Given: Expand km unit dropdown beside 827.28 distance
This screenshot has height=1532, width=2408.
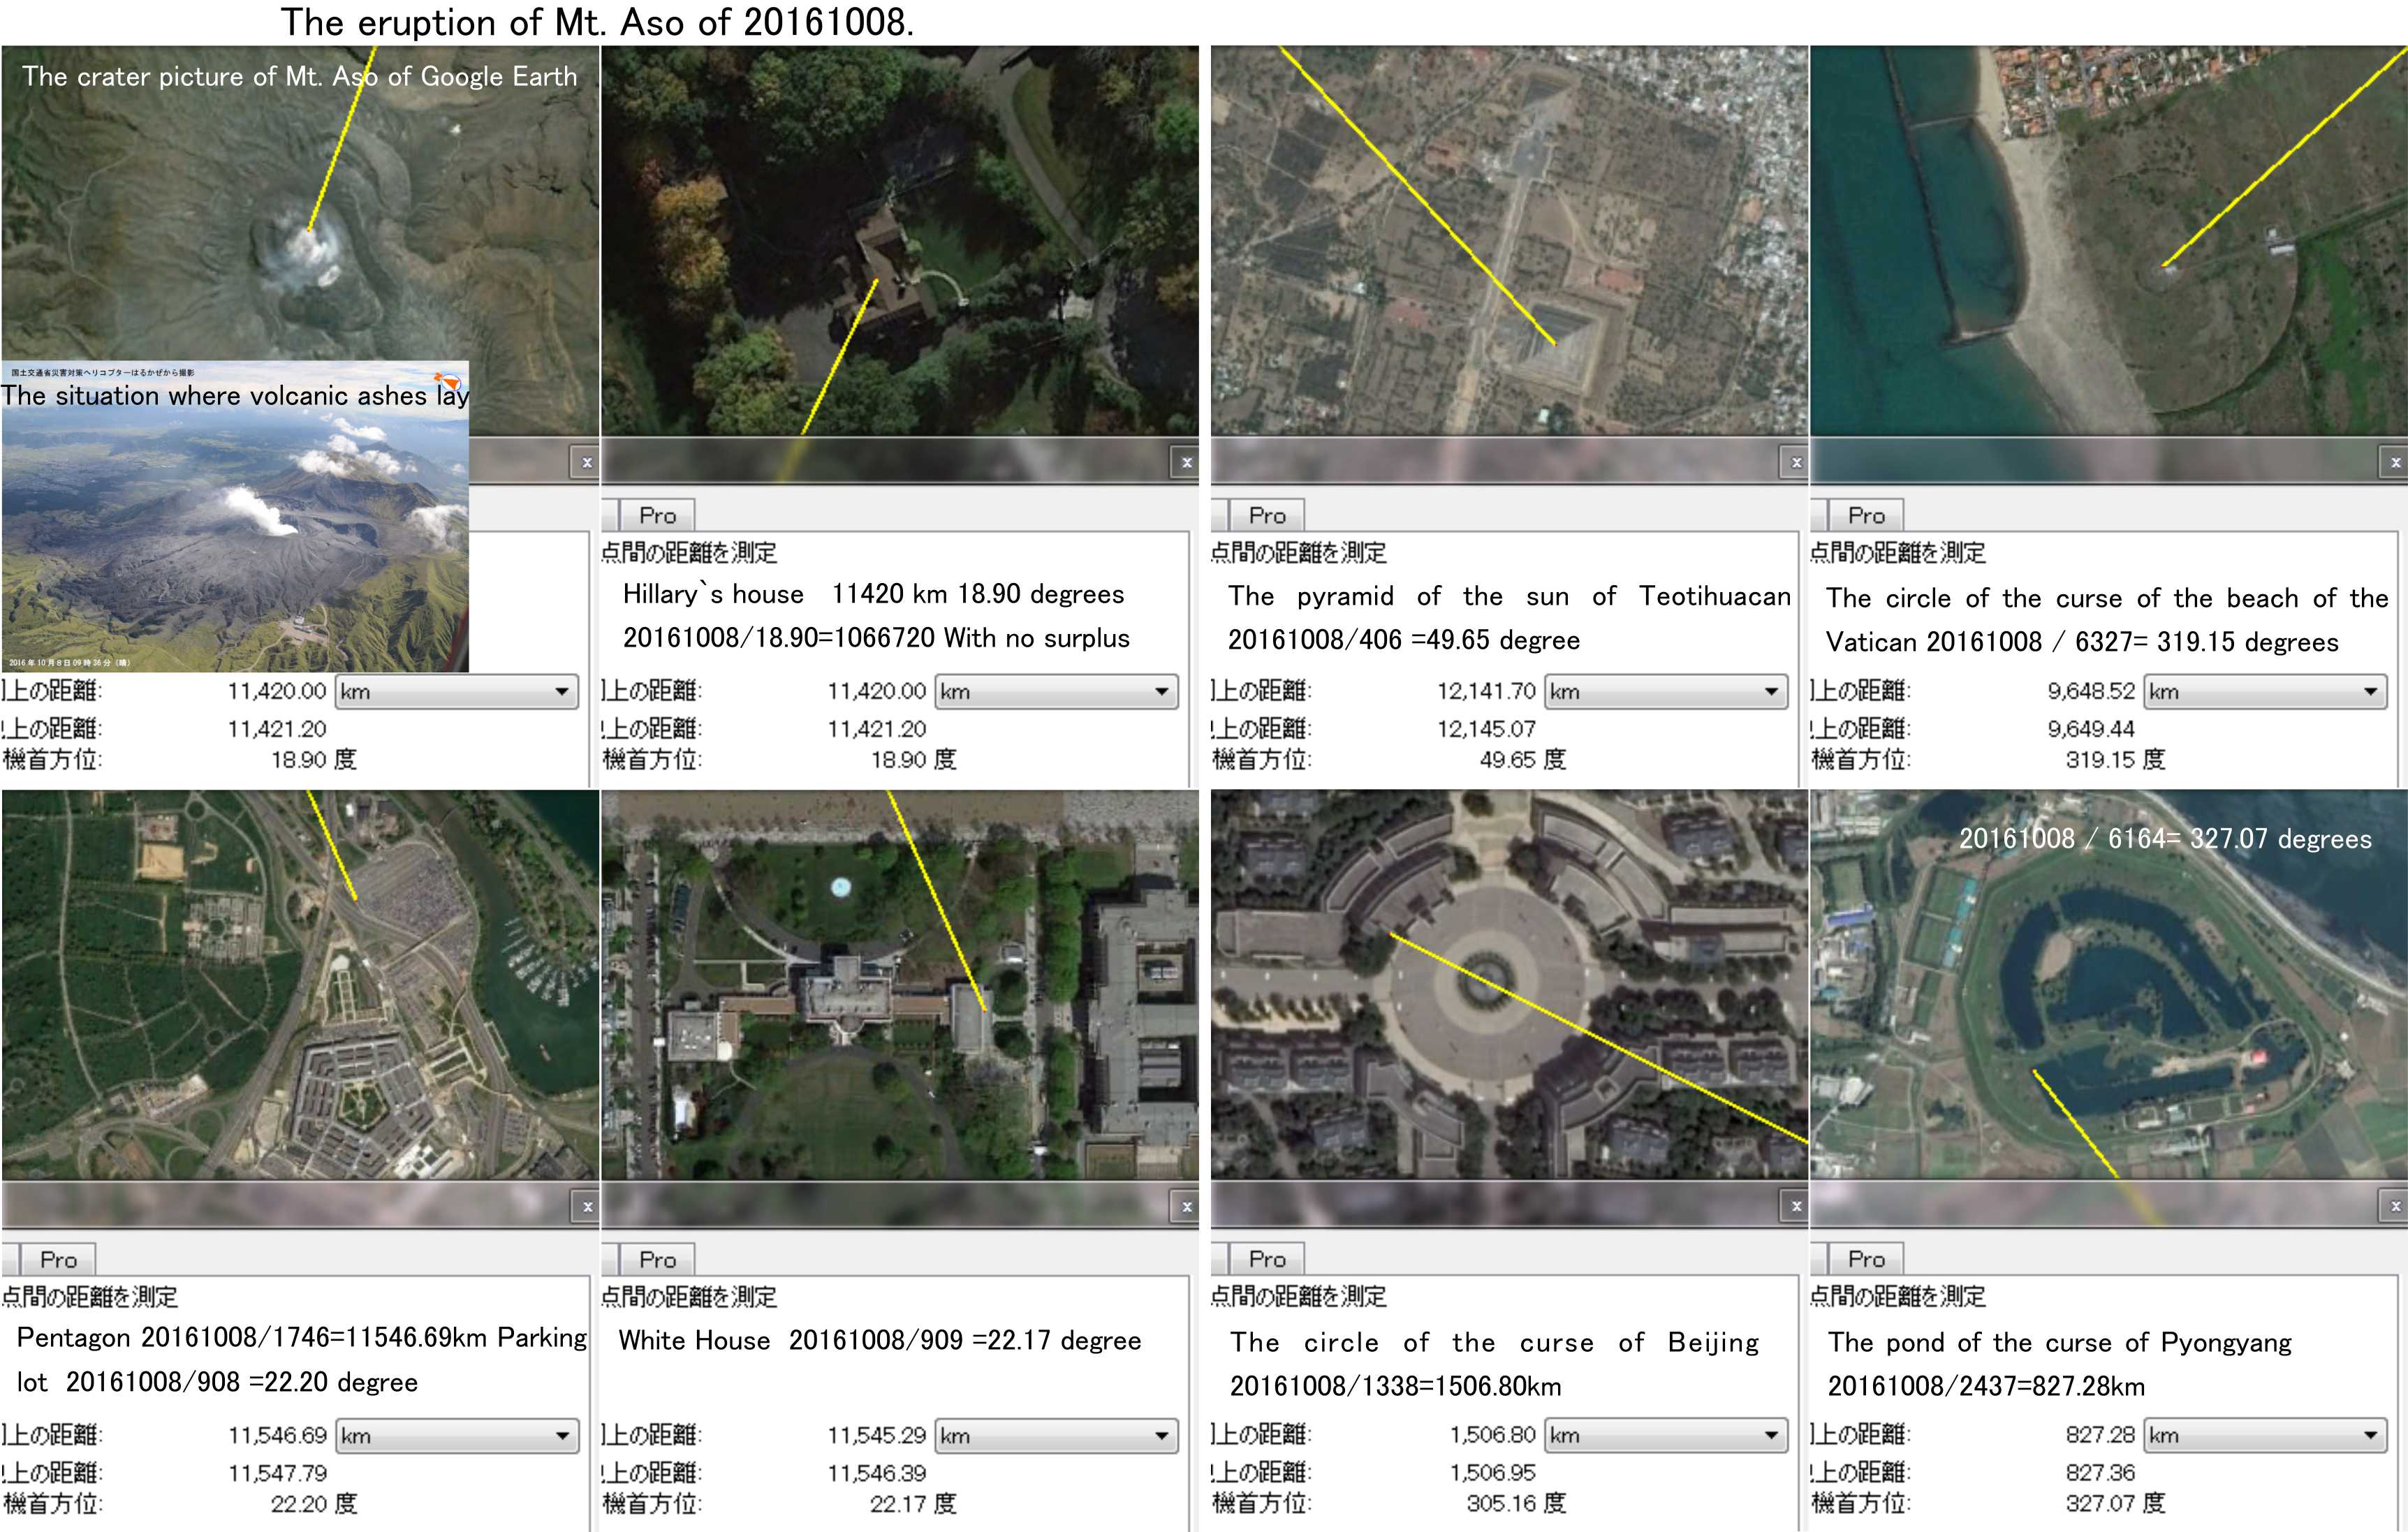Looking at the screenshot, I should click(x=2265, y=1435).
